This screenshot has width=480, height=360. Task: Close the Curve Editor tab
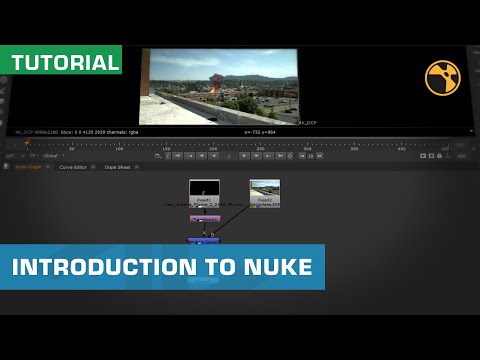point(93,167)
